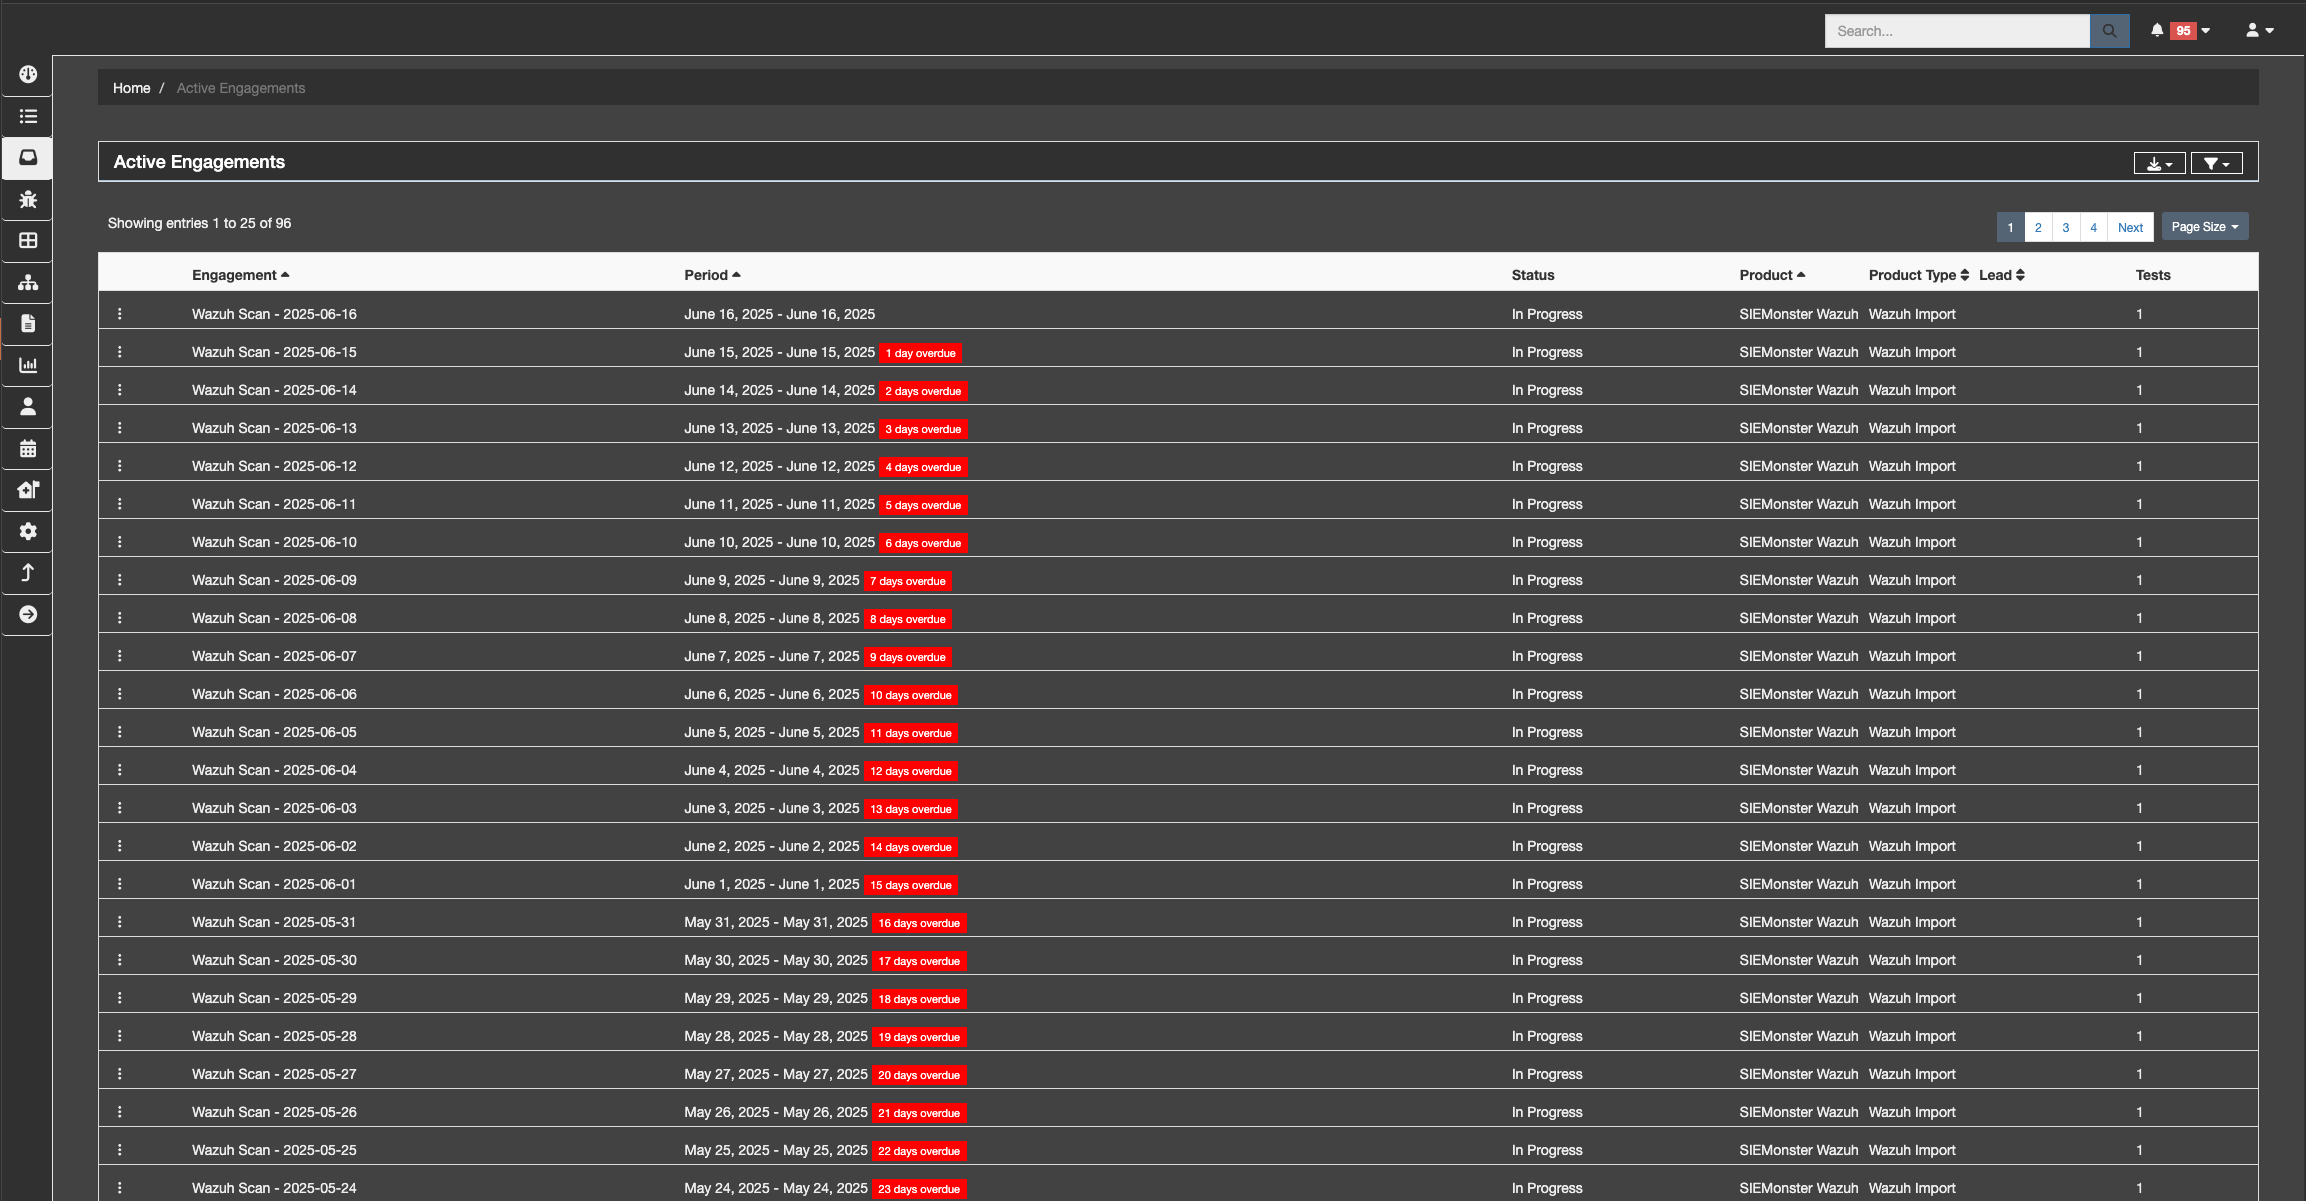The height and width of the screenshot is (1201, 2306).
Task: Click the Home breadcrumb link
Action: tap(131, 88)
